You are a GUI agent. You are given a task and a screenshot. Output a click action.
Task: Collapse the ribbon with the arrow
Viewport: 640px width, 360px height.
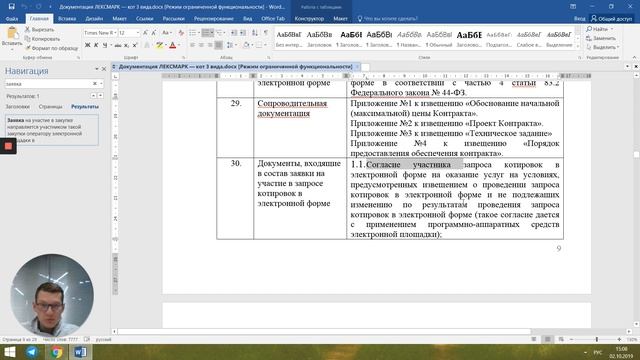point(634,58)
